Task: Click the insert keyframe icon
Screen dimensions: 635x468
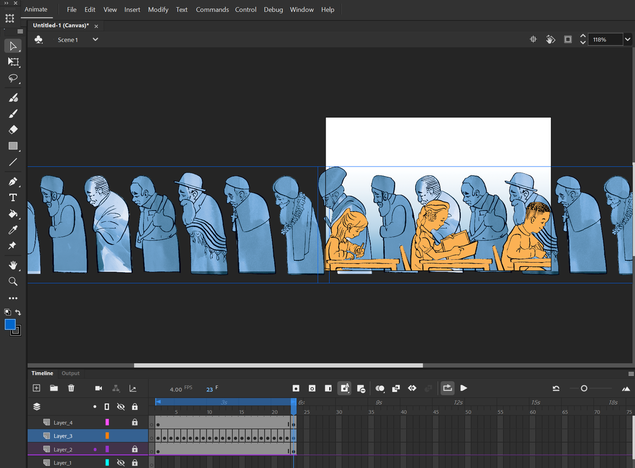Action: pyautogui.click(x=296, y=388)
